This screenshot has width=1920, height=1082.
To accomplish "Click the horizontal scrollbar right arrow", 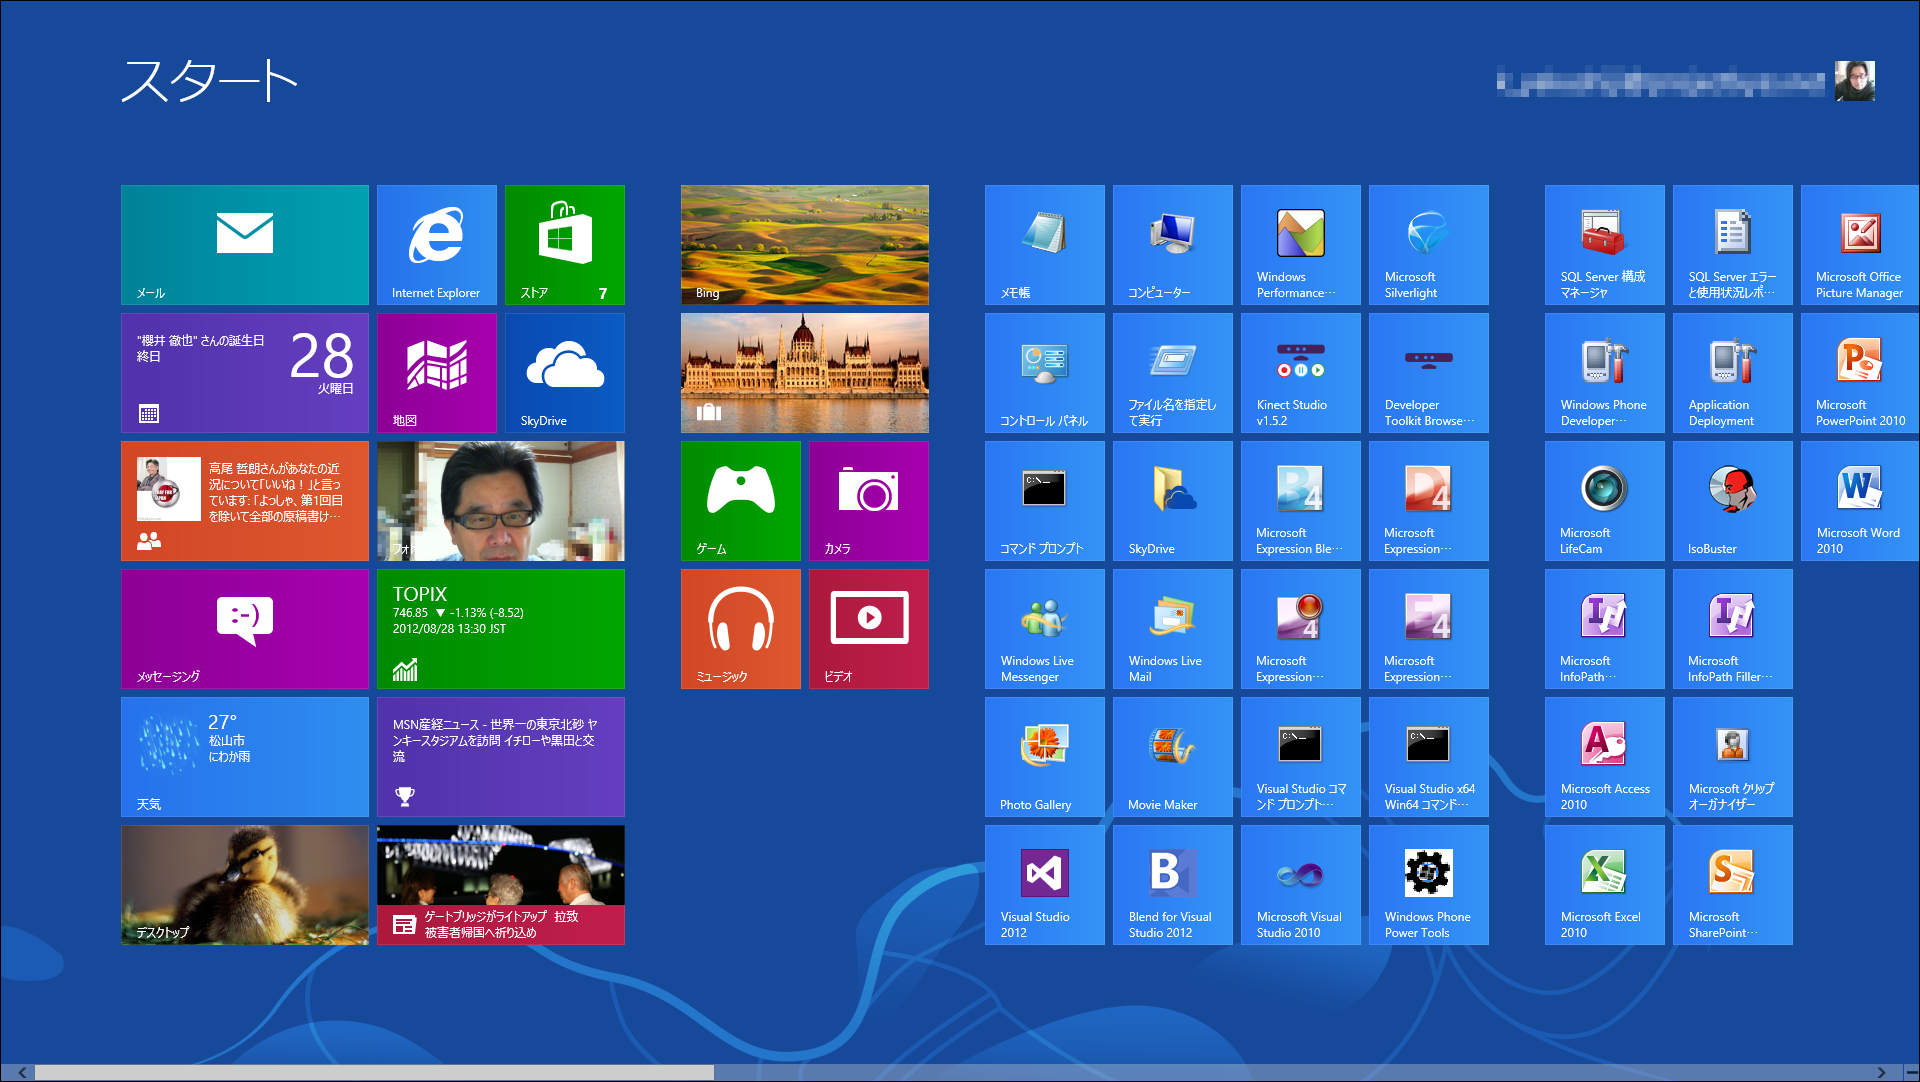I will 1881,1073.
